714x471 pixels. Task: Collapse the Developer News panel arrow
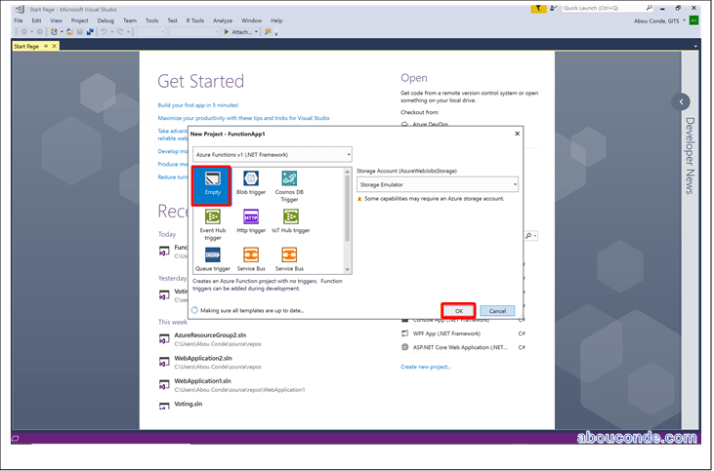682,101
